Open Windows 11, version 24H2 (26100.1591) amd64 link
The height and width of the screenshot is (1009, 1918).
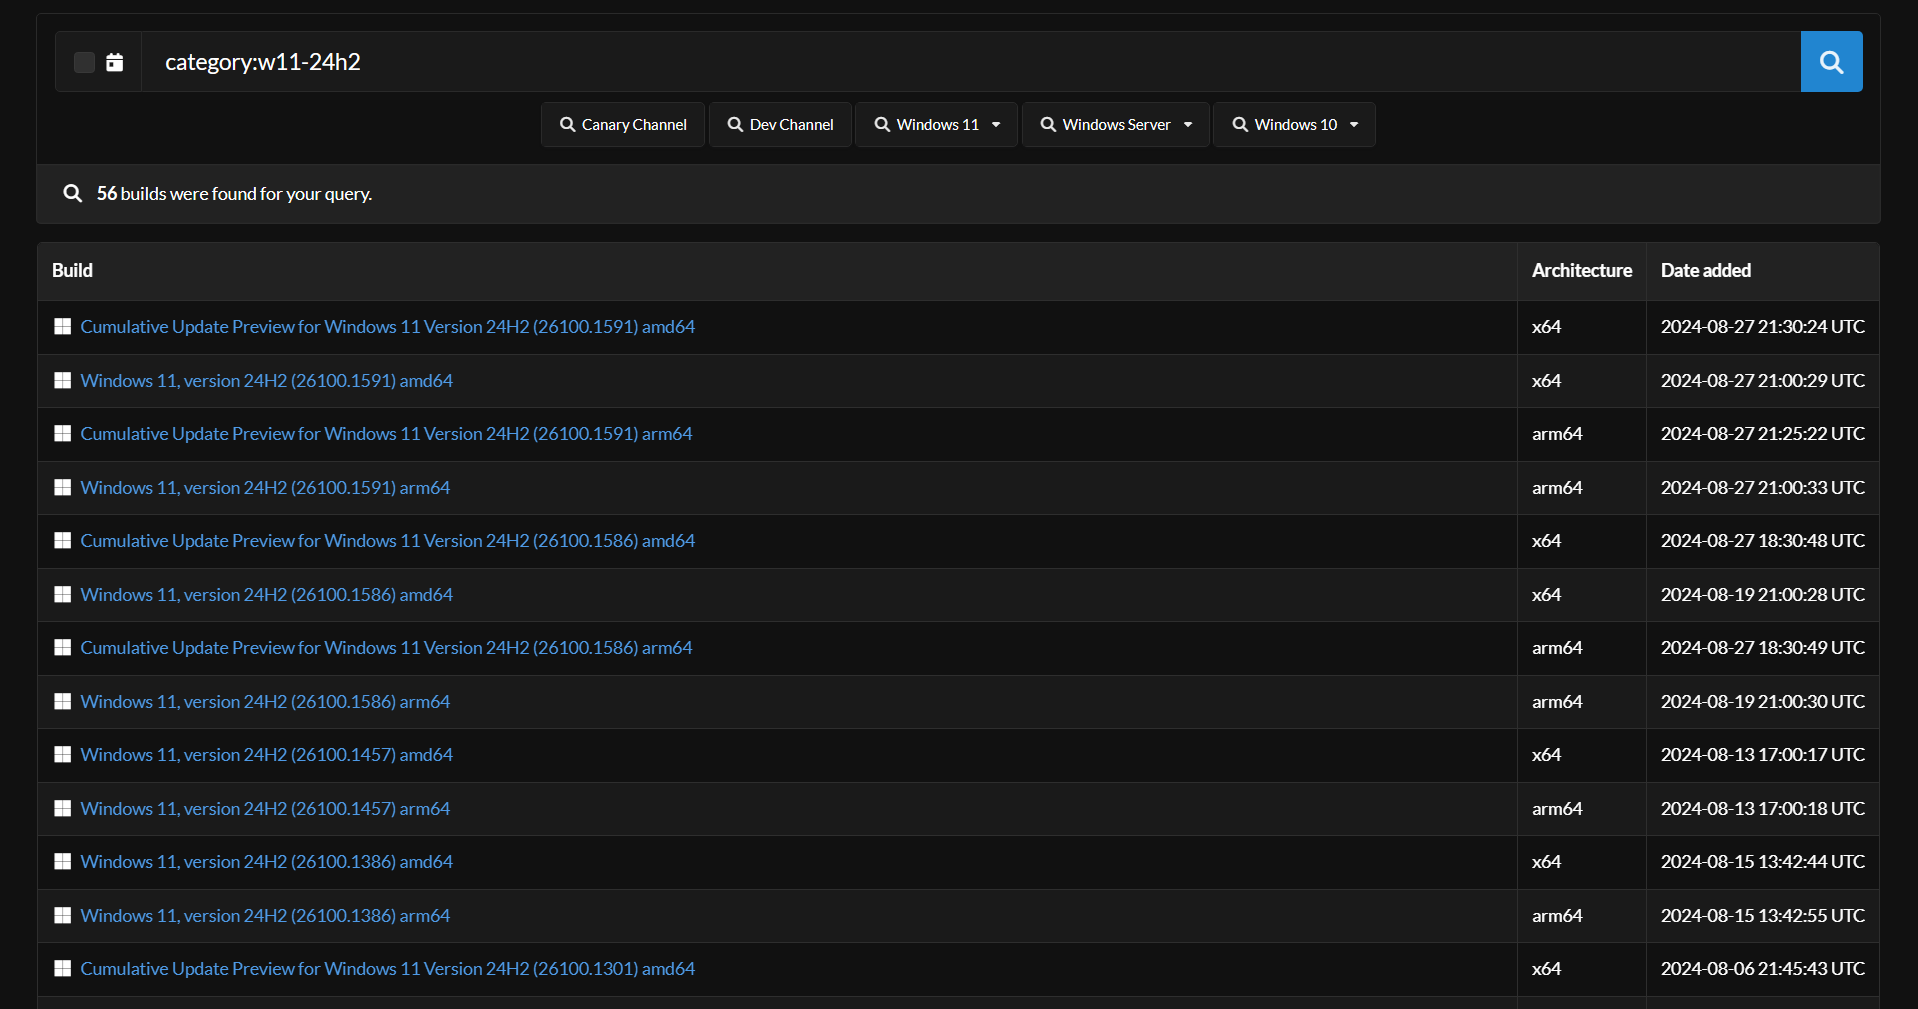click(267, 381)
